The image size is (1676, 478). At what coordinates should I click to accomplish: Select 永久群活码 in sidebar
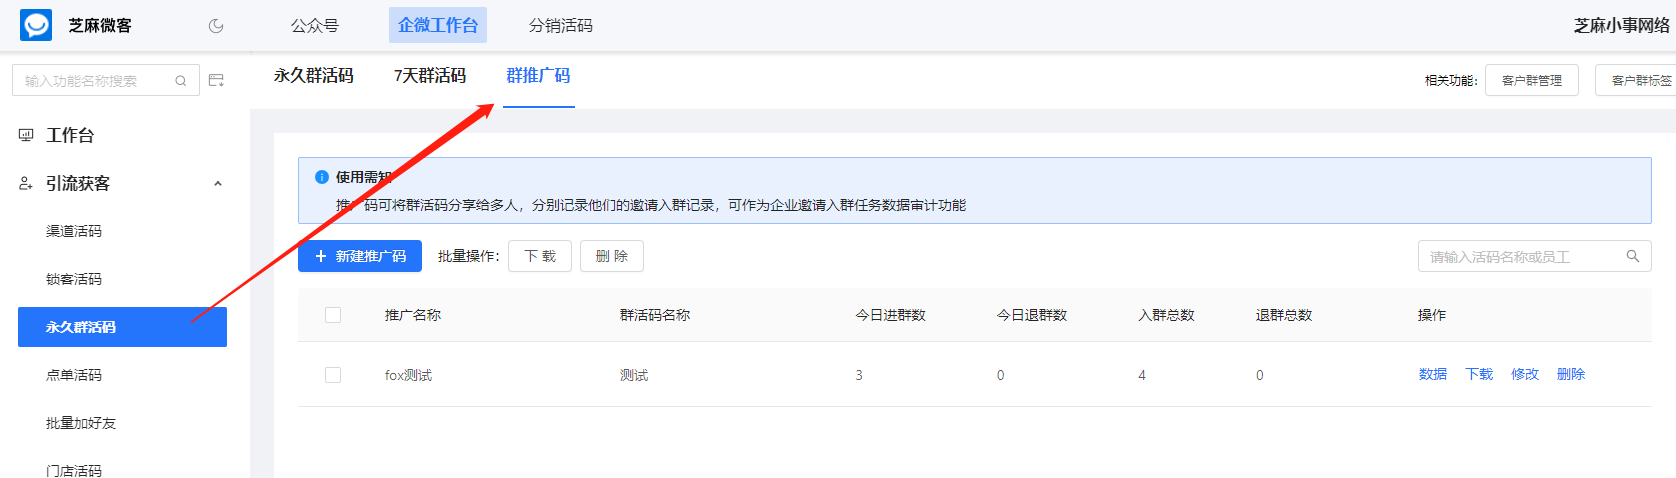coord(122,327)
